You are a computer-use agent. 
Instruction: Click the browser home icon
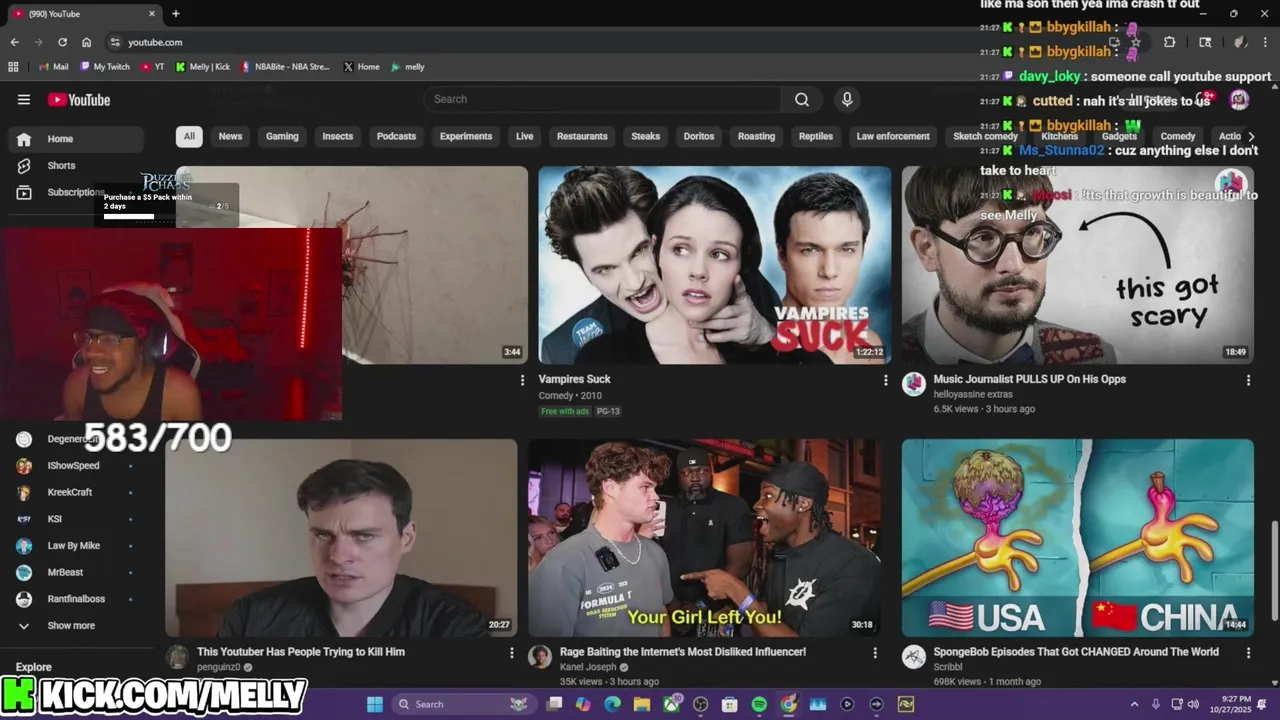pyautogui.click(x=86, y=42)
